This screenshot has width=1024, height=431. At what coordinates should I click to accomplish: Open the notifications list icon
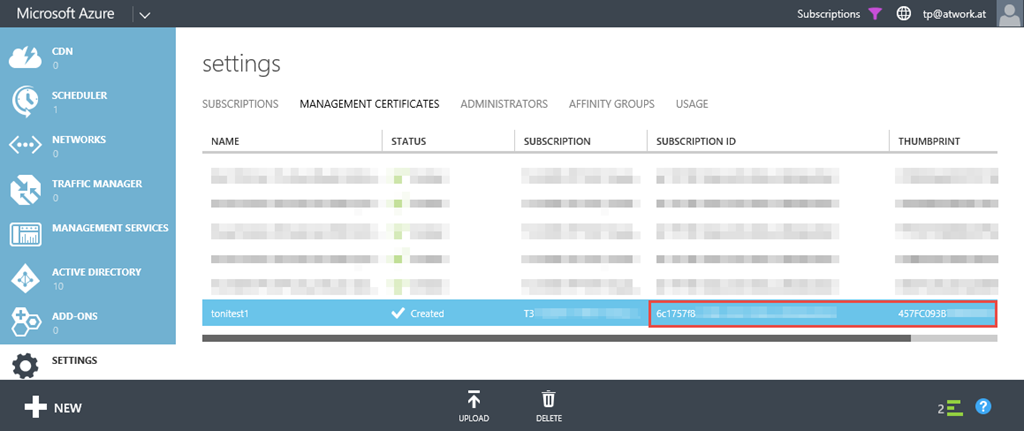(x=955, y=409)
